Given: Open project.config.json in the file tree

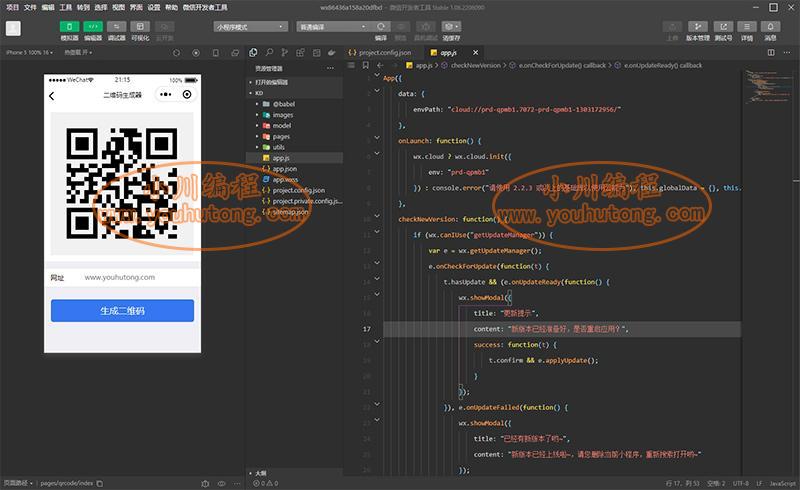Looking at the screenshot, I should point(294,190).
